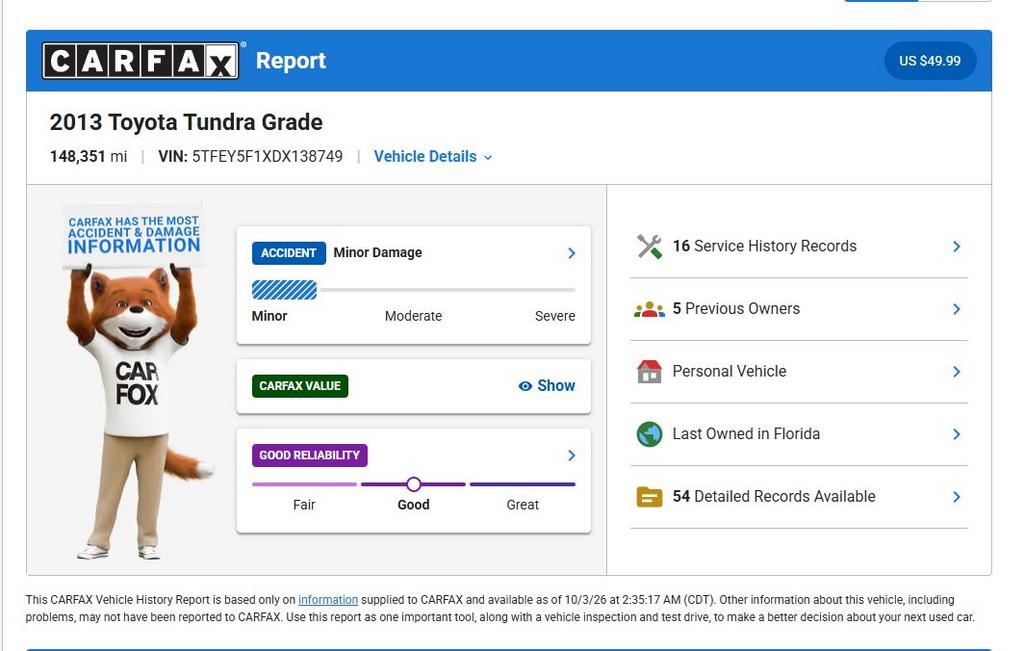Click the Report title text in header
This screenshot has height=651, width=1024.
[291, 61]
